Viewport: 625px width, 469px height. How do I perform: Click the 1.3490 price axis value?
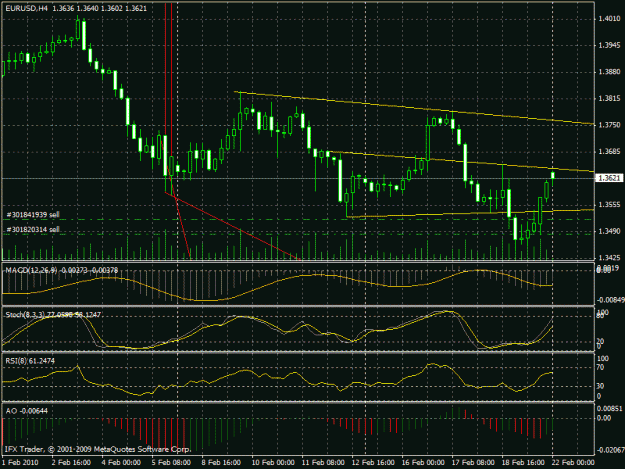tap(609, 231)
